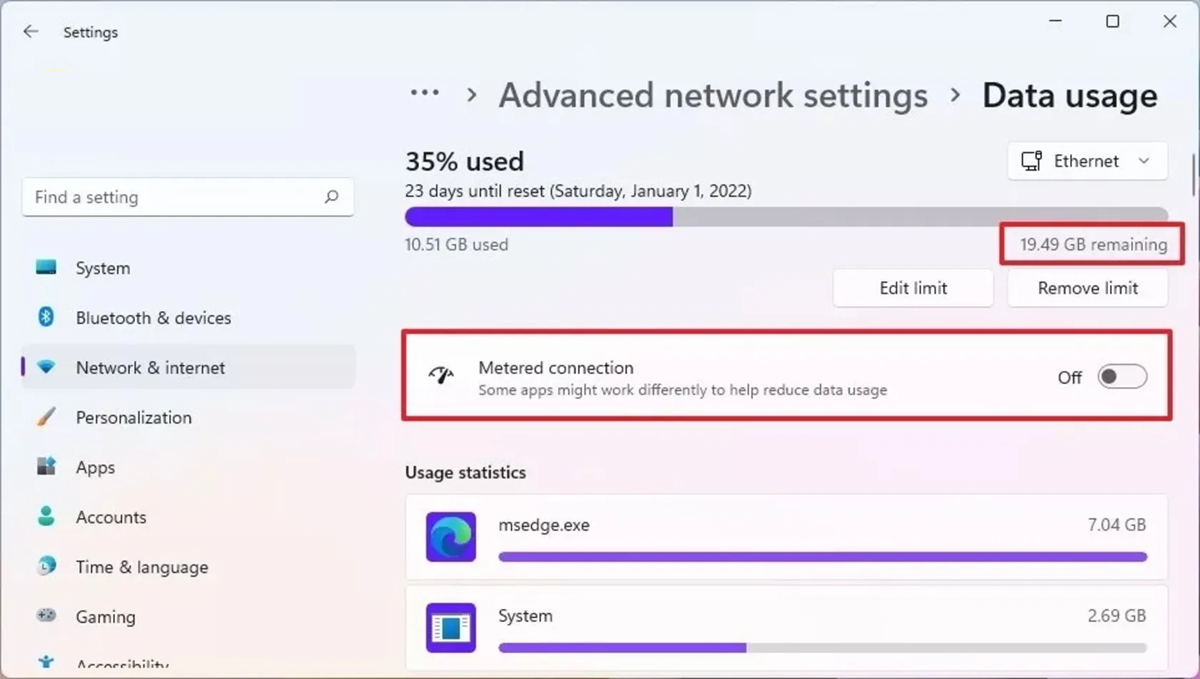Go to Advanced network settings breadcrumb
Viewport: 1200px width, 679px height.
[x=713, y=96]
